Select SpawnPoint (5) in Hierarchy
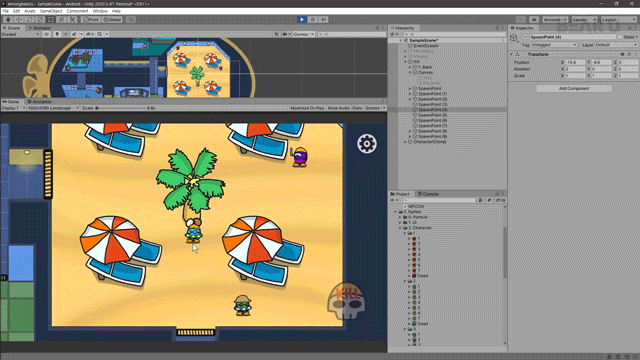640x360 pixels. (432, 115)
